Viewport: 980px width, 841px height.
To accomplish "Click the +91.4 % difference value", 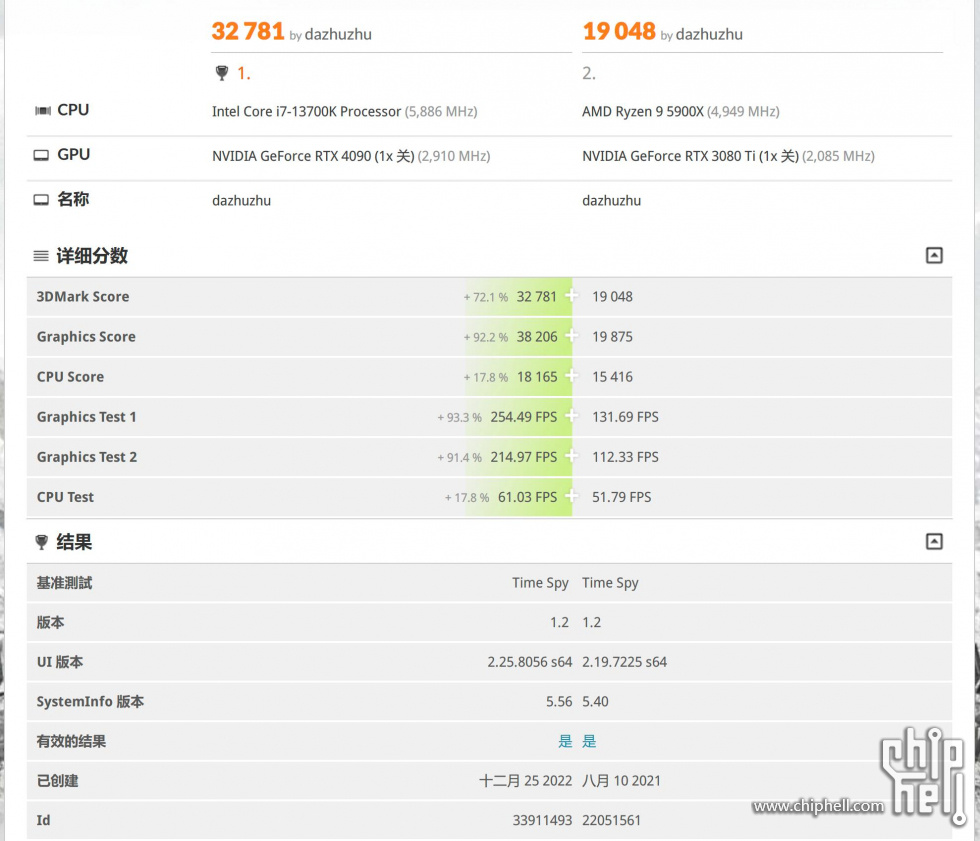I will tap(459, 457).
